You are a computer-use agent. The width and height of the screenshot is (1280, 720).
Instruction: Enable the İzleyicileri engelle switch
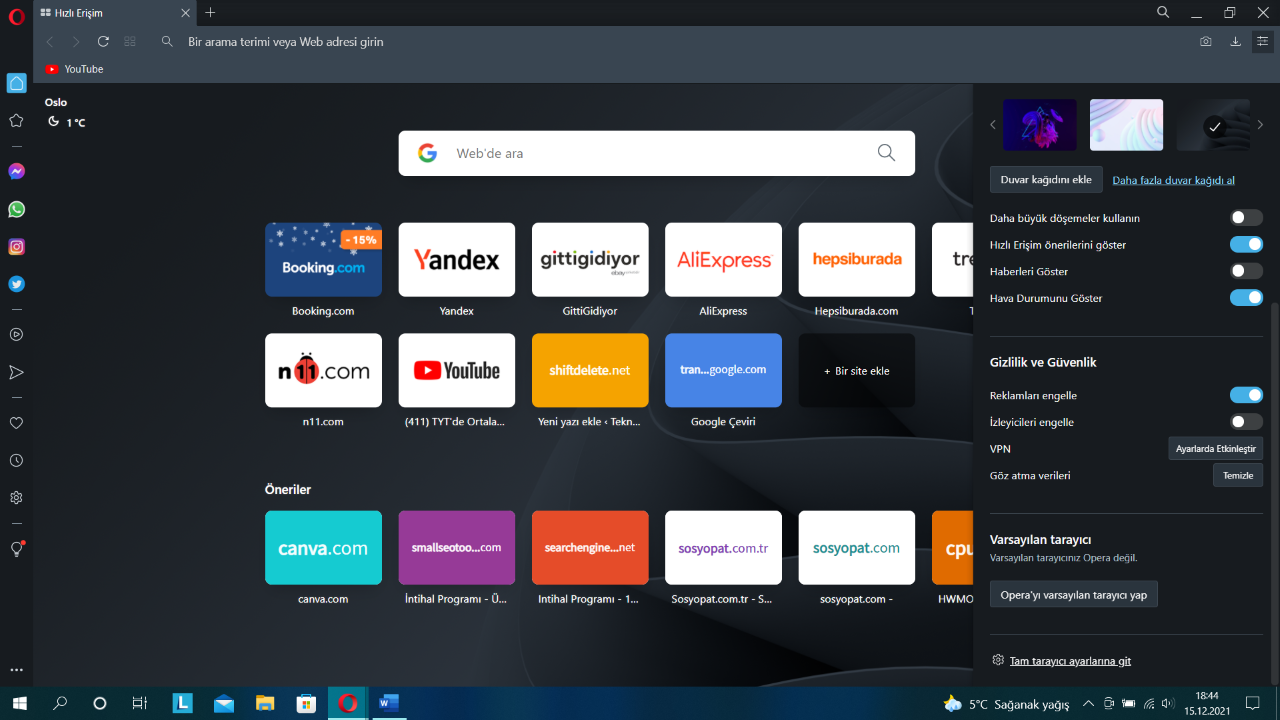click(1246, 422)
